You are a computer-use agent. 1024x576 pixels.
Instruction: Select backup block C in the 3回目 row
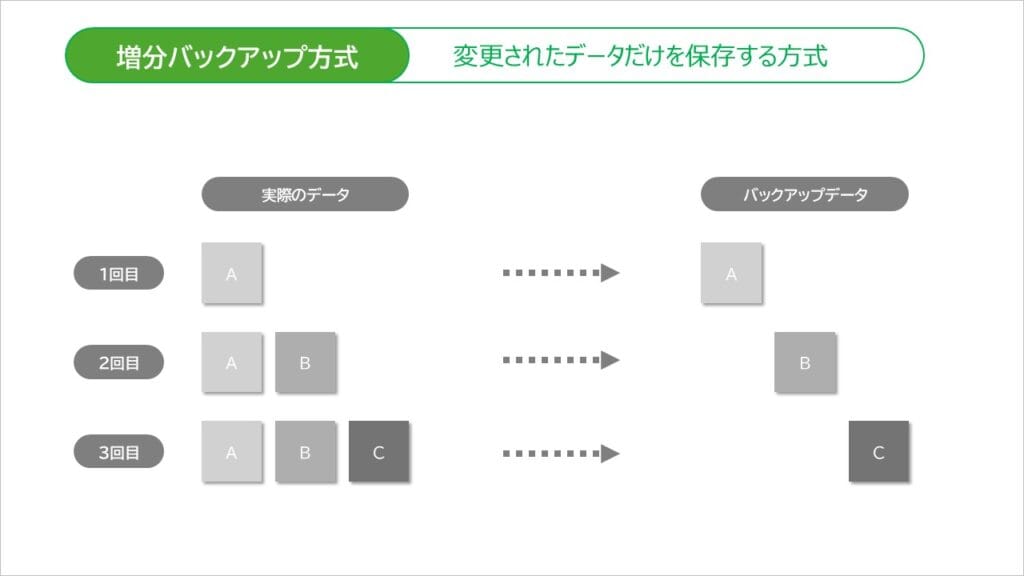click(x=878, y=452)
